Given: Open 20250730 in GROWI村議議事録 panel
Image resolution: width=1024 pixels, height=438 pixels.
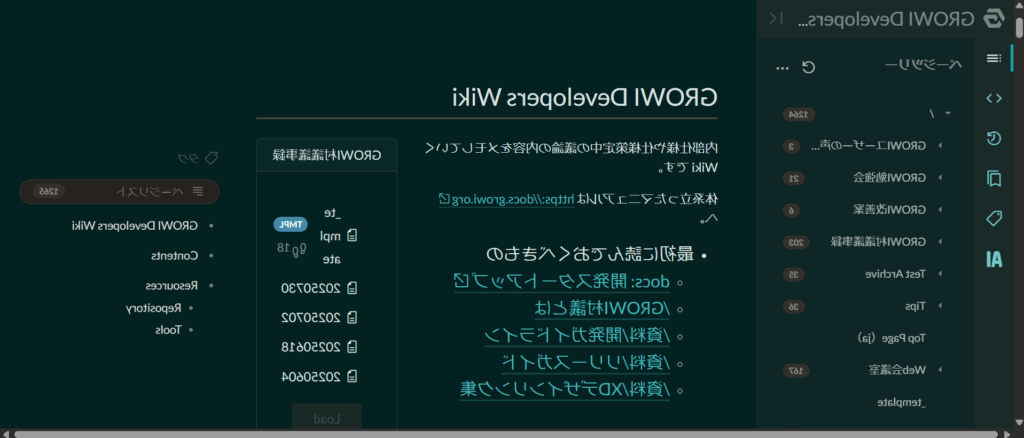Looking at the screenshot, I should [312, 288].
